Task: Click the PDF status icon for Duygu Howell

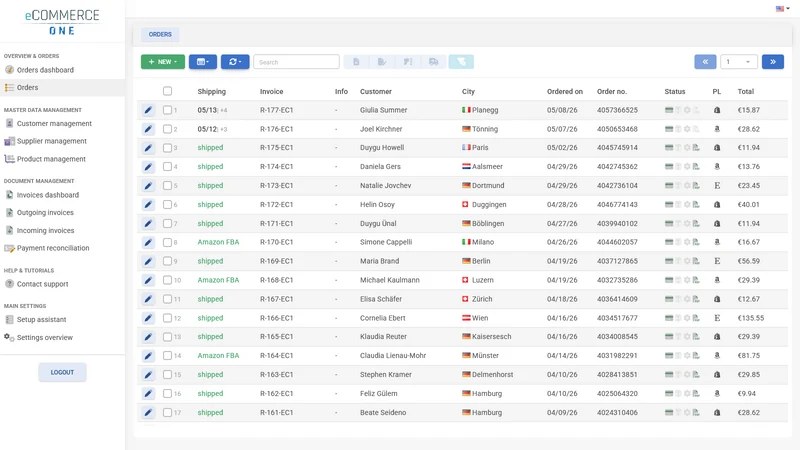Action: tap(696, 148)
